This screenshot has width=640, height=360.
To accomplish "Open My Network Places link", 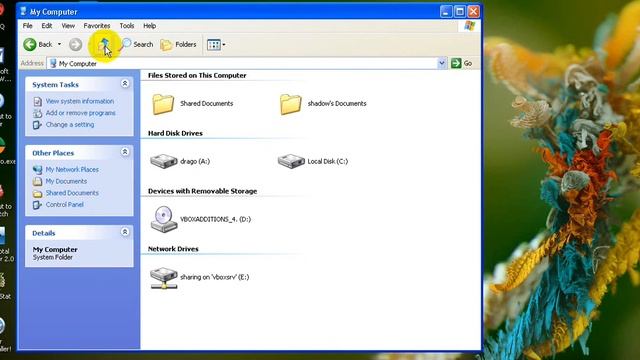I will point(72,169).
